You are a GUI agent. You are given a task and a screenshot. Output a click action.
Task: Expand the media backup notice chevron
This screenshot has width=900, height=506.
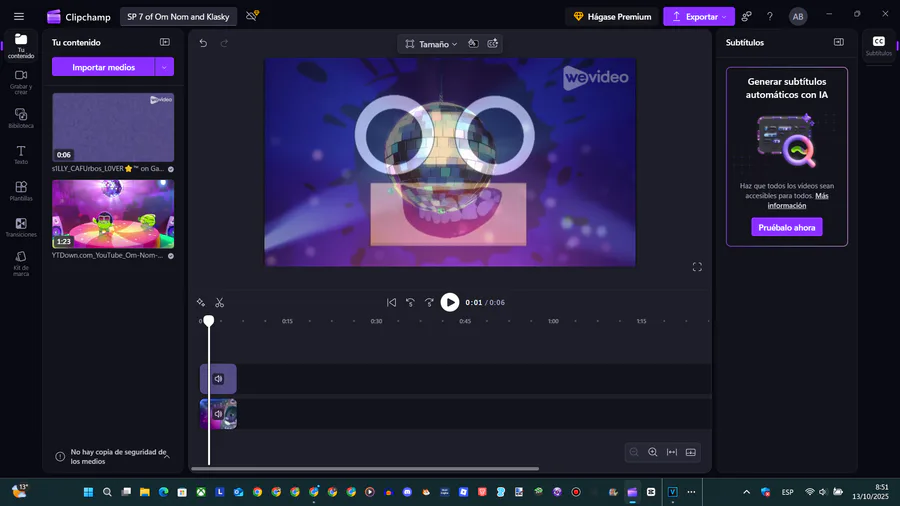pos(166,457)
